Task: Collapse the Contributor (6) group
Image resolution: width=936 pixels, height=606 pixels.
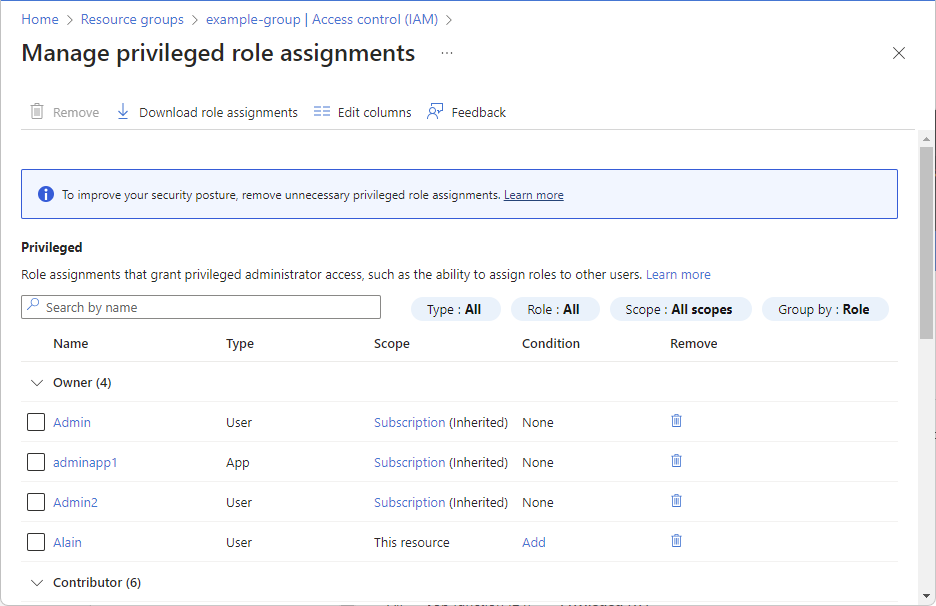Action: point(37,582)
